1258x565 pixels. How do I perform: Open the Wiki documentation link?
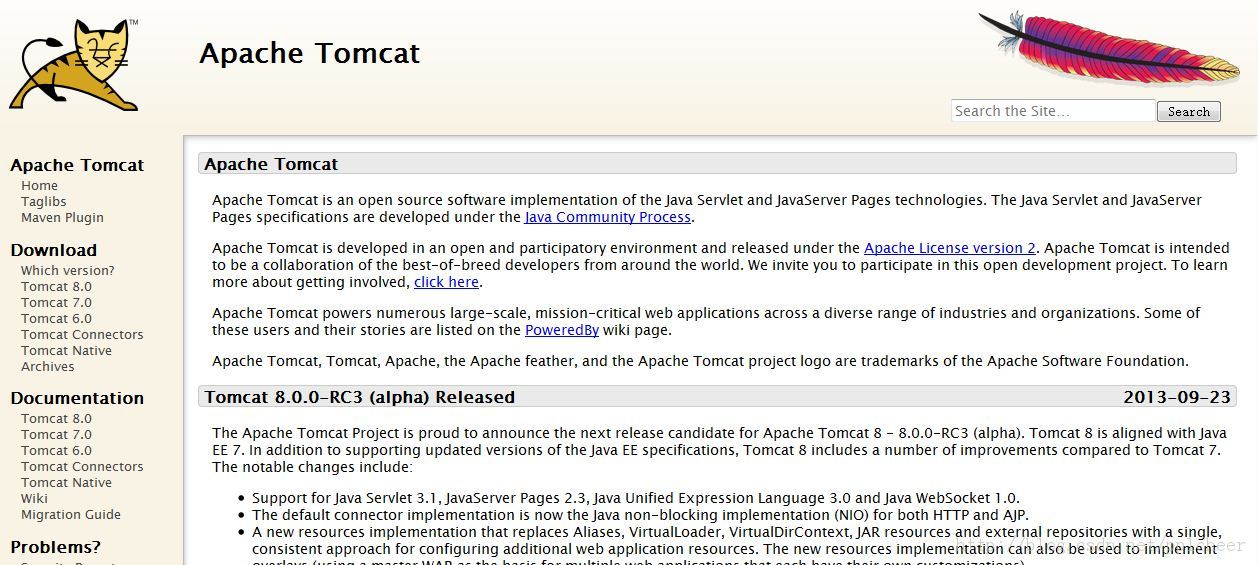[34, 499]
